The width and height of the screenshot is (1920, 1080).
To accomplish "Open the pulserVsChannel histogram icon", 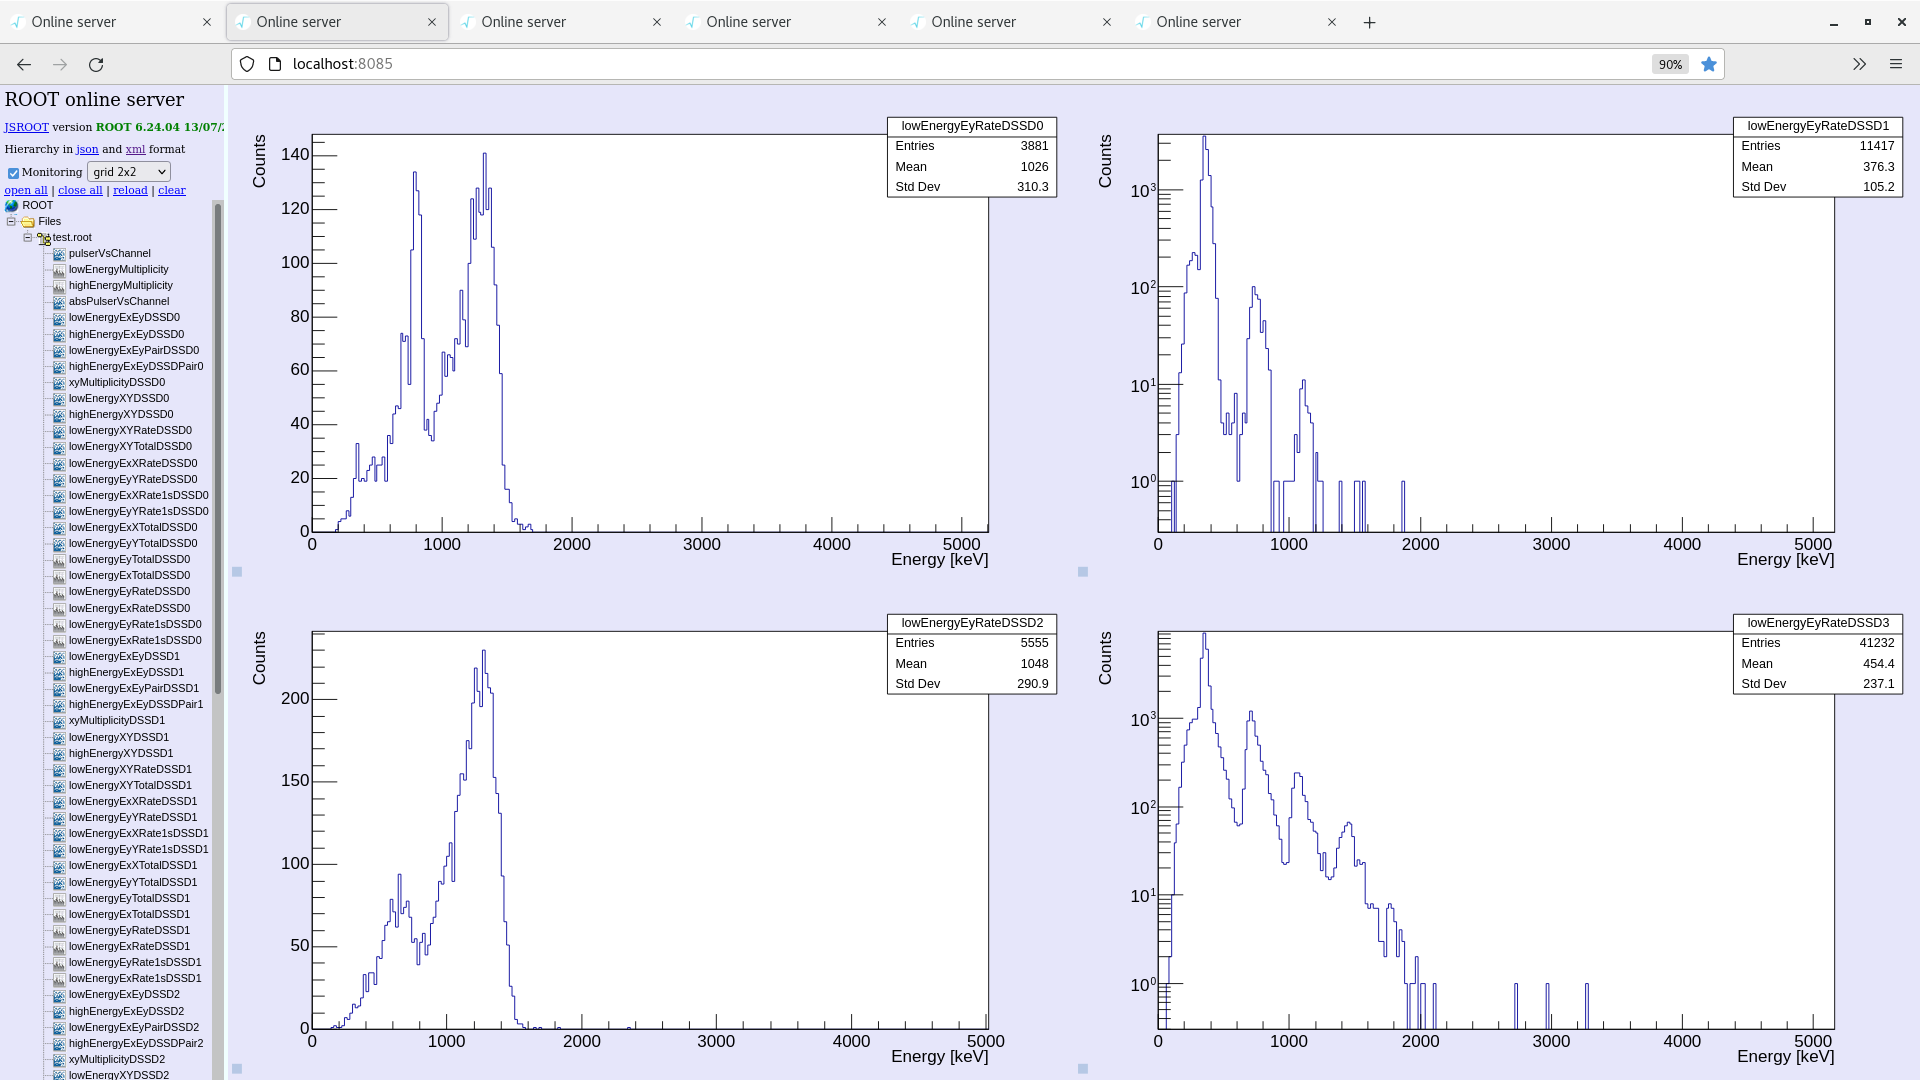I will pos(60,253).
